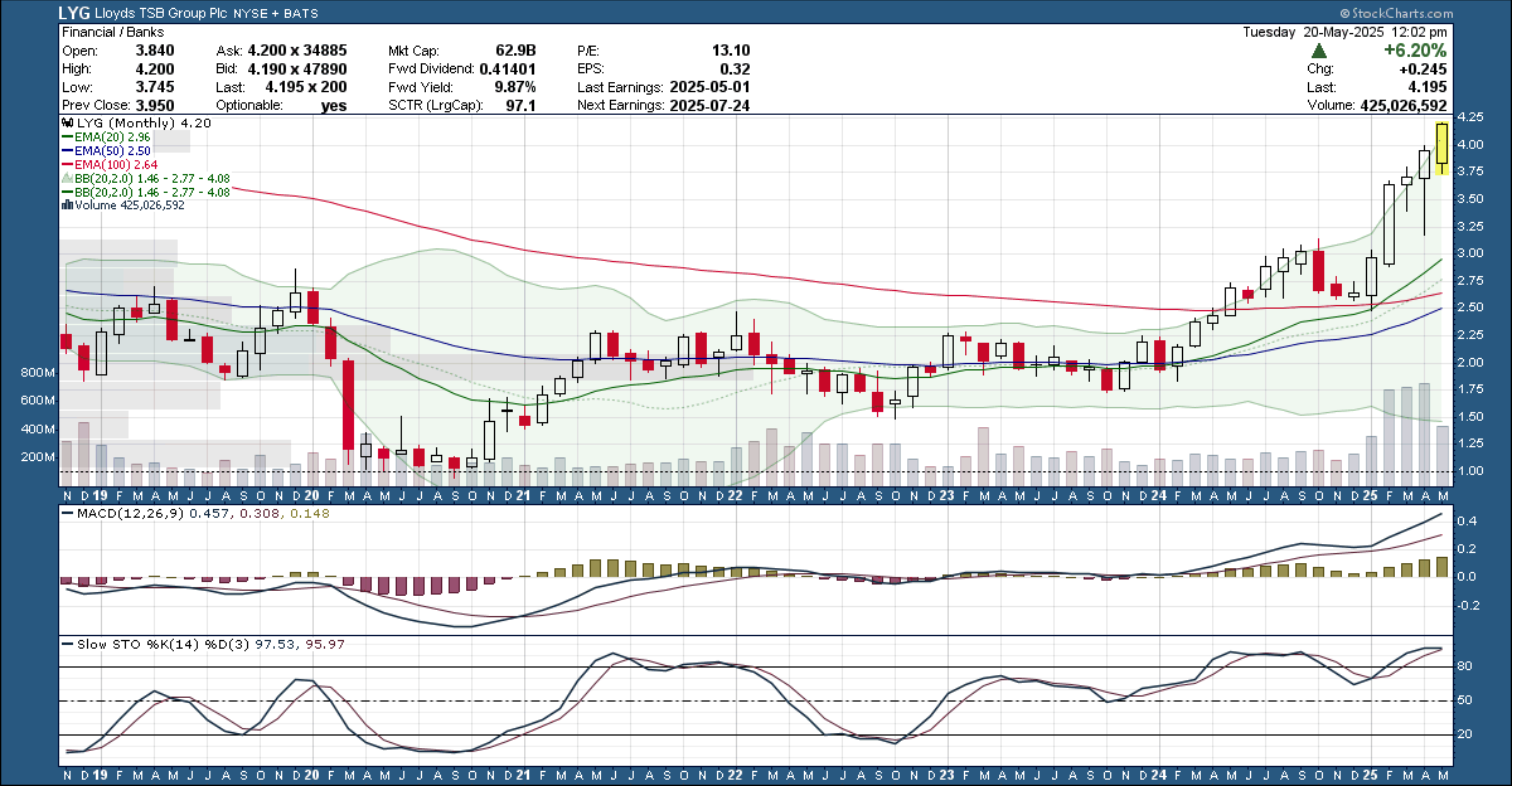This screenshot has width=1513, height=788.
Task: Click the 'EMA(50) 2.50' legend text
Action: tap(112, 151)
